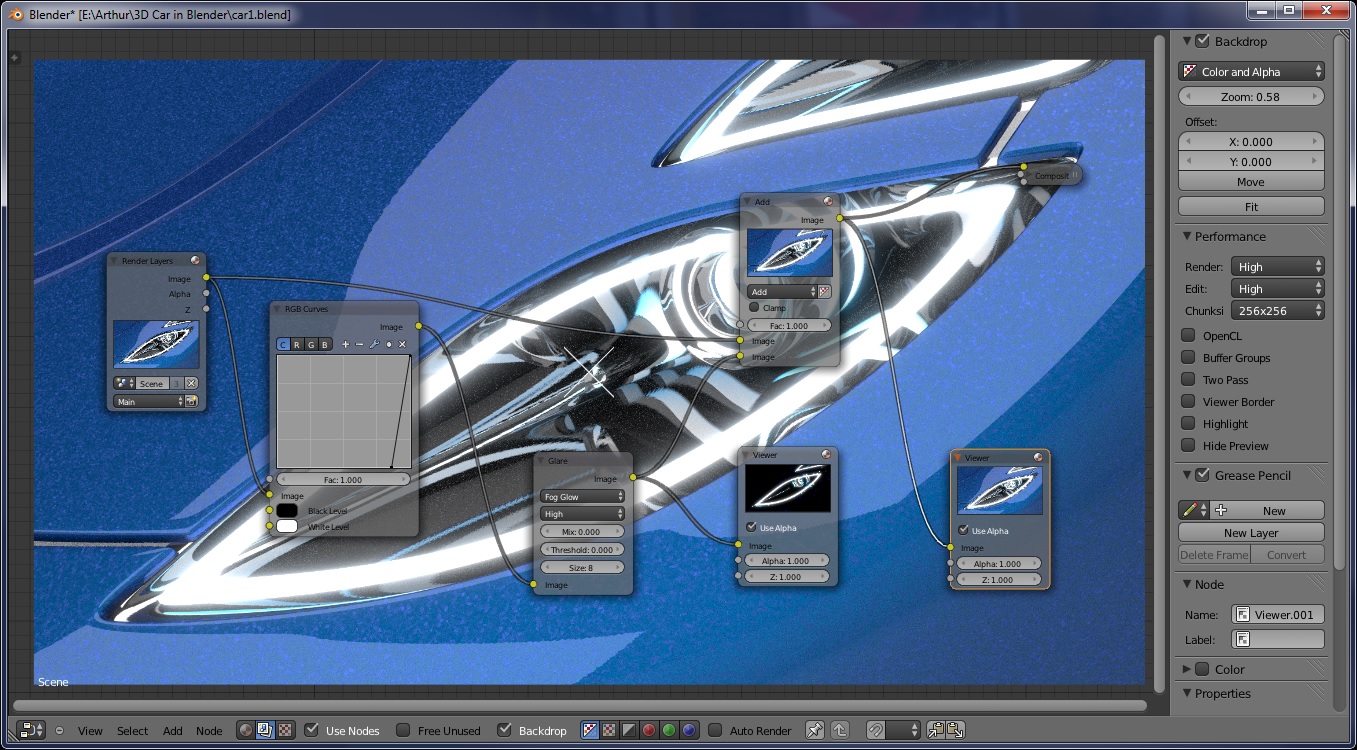The image size is (1357, 750).
Task: Open the editor type selector icon
Action: [31, 730]
